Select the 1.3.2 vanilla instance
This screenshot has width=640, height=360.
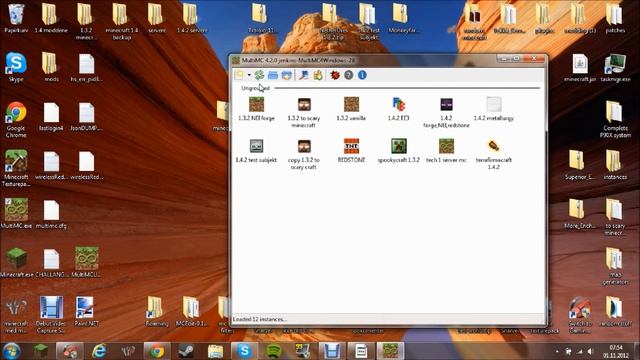351,109
